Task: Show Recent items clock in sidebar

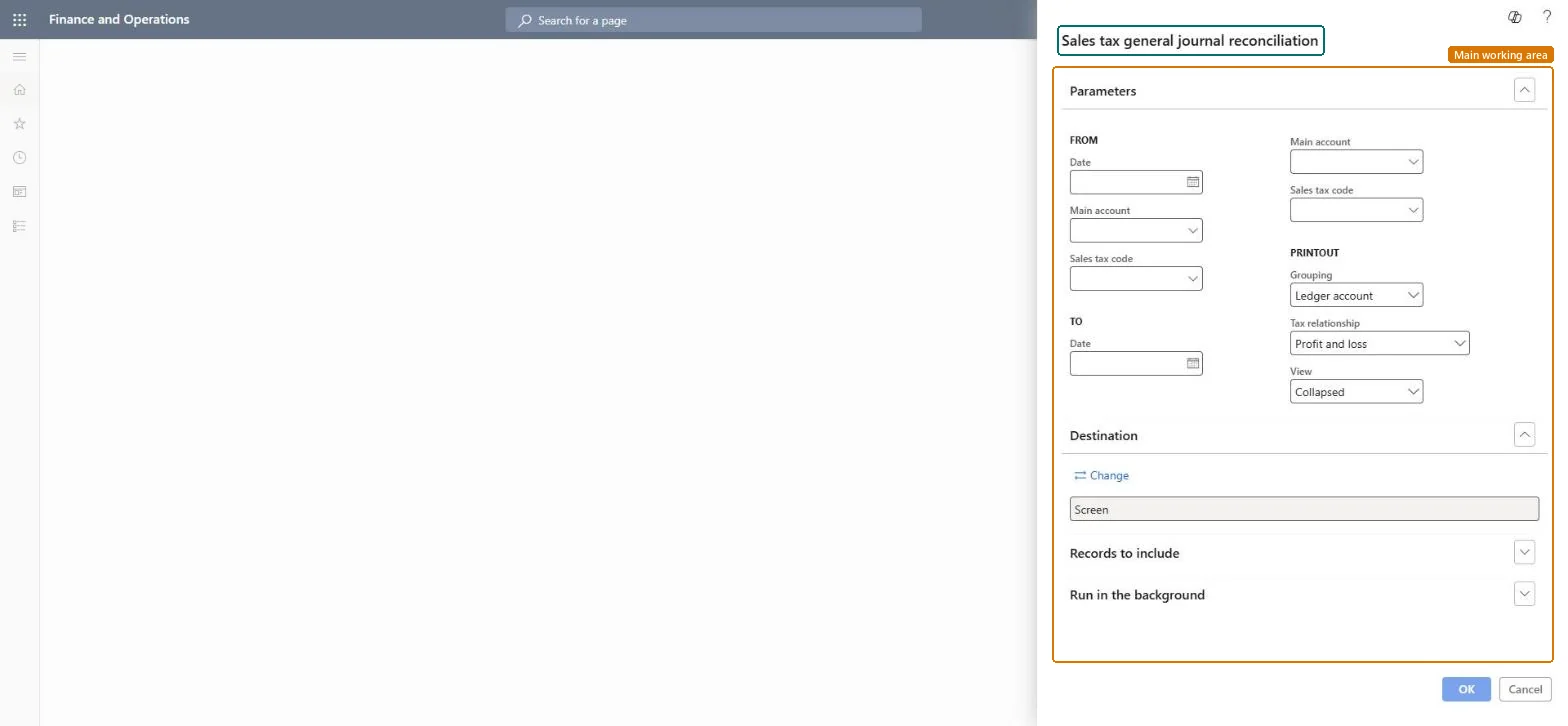Action: click(19, 158)
